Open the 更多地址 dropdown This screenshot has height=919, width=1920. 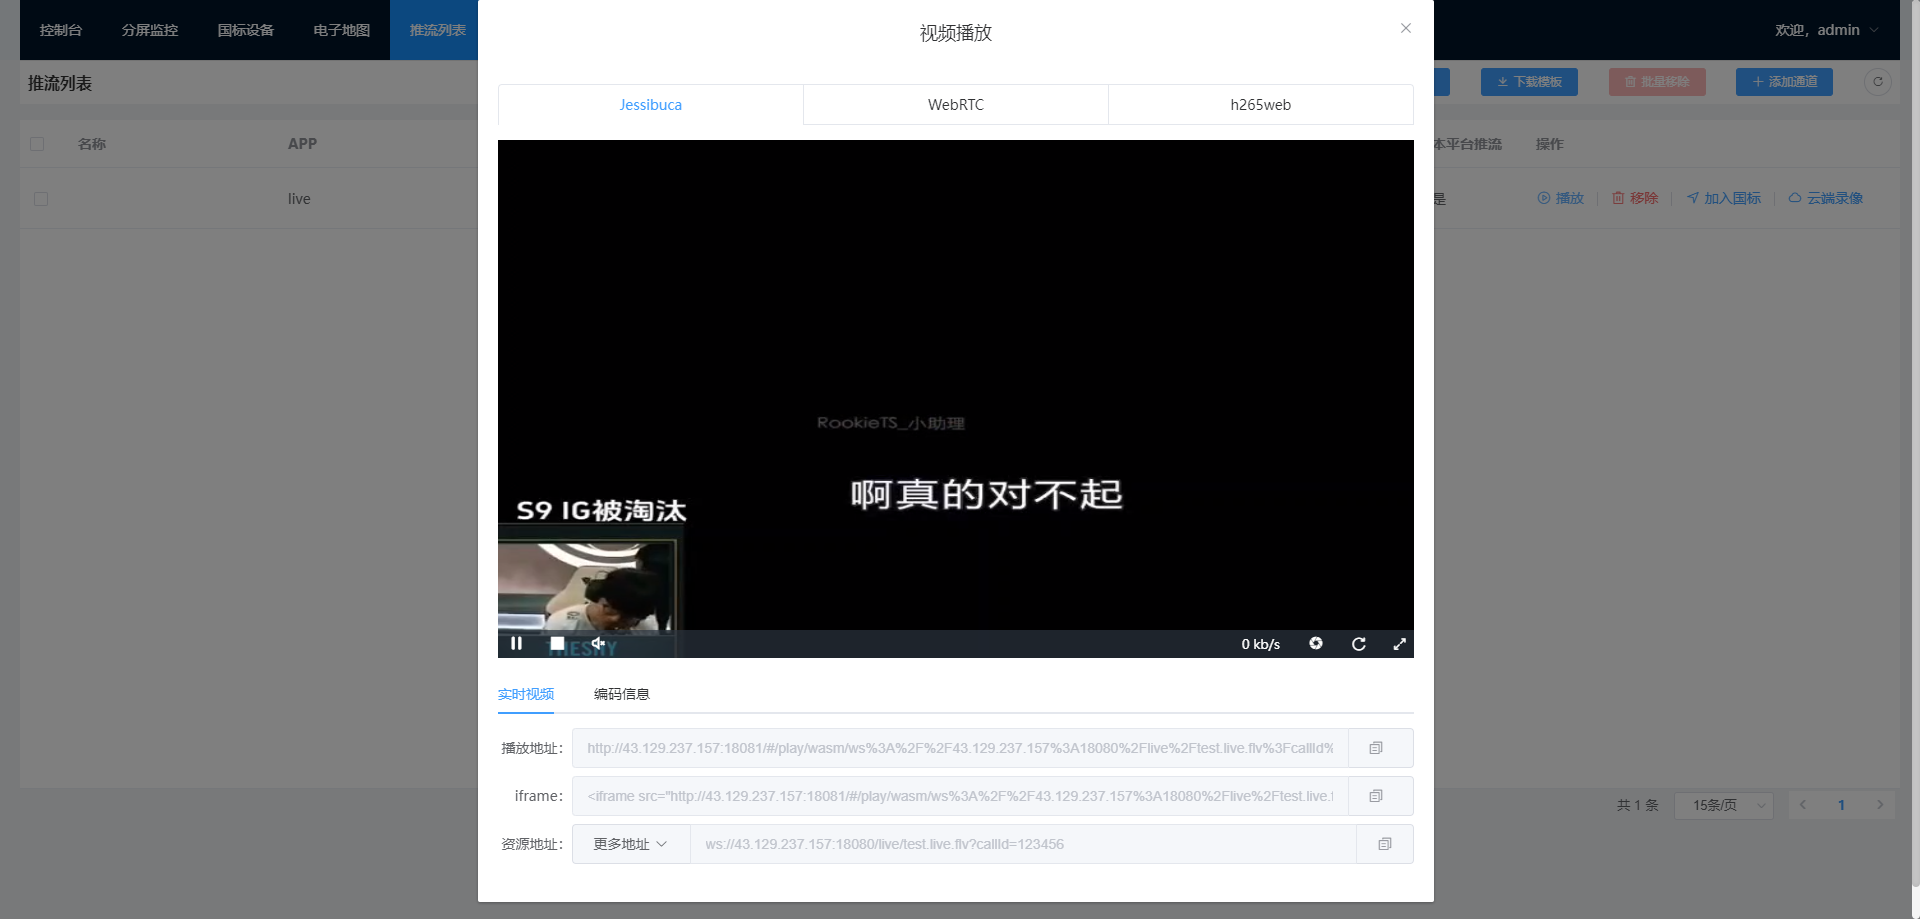pos(631,844)
